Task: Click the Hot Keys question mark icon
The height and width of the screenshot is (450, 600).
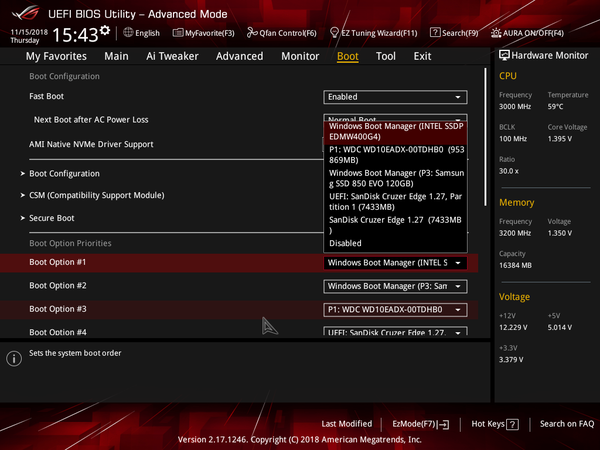Action: pyautogui.click(x=512, y=424)
